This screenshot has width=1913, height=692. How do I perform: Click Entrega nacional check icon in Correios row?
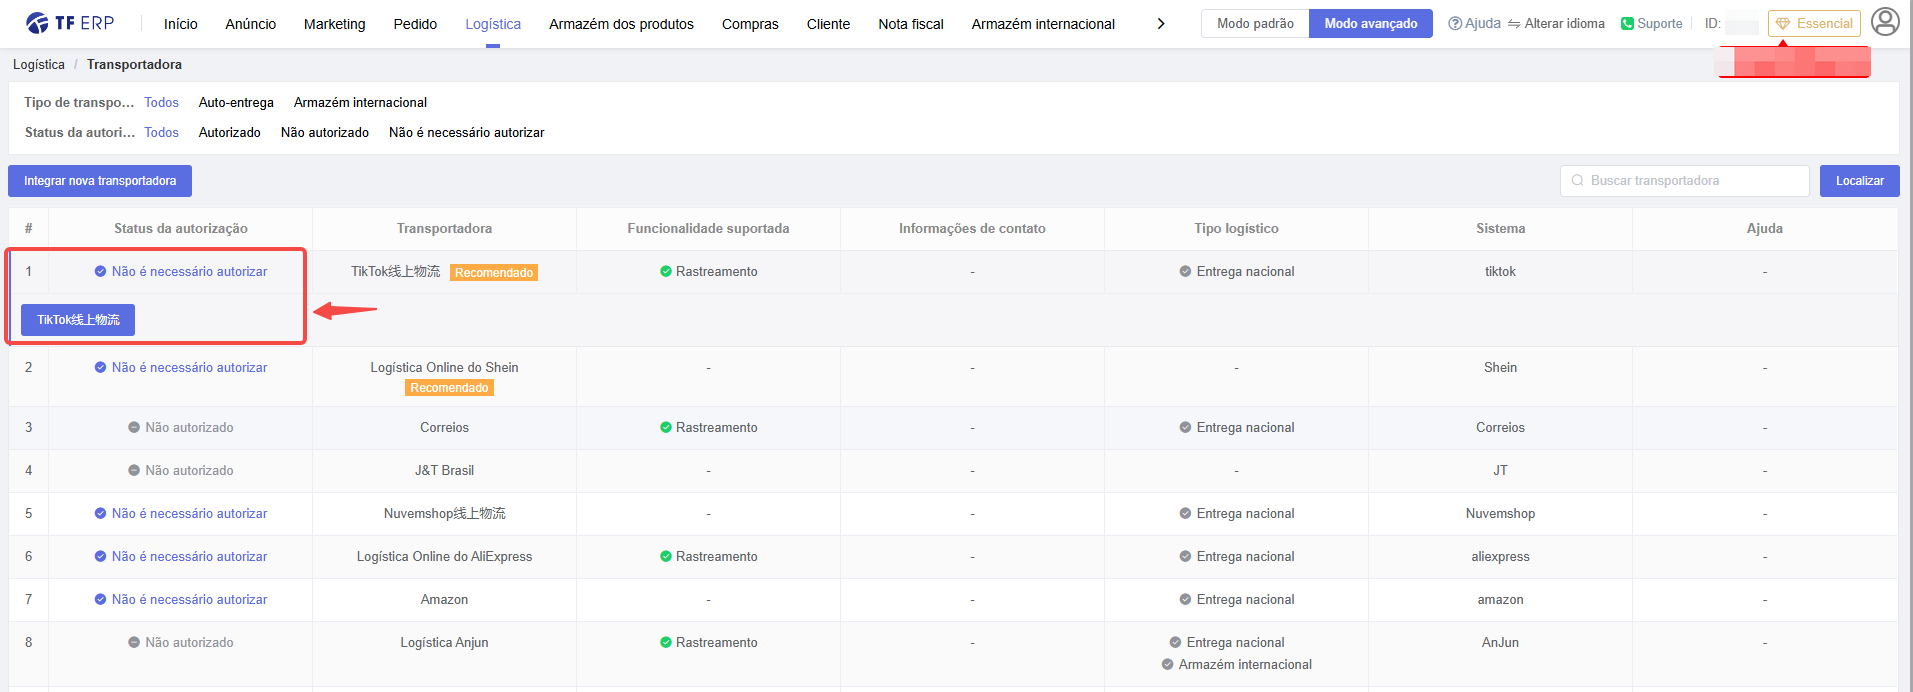pyautogui.click(x=1185, y=428)
